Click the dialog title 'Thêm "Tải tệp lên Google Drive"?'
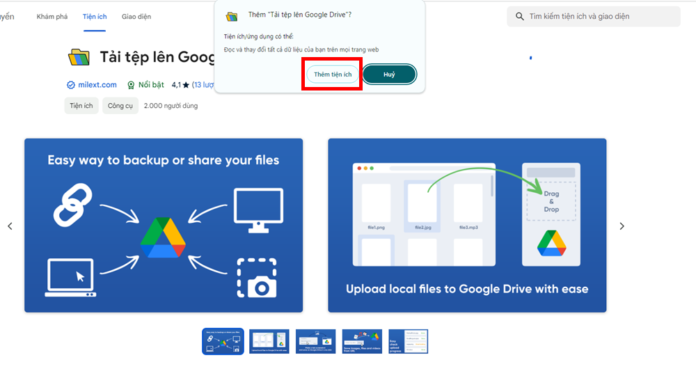Image resolution: width=696 pixels, height=385 pixels. [300, 15]
